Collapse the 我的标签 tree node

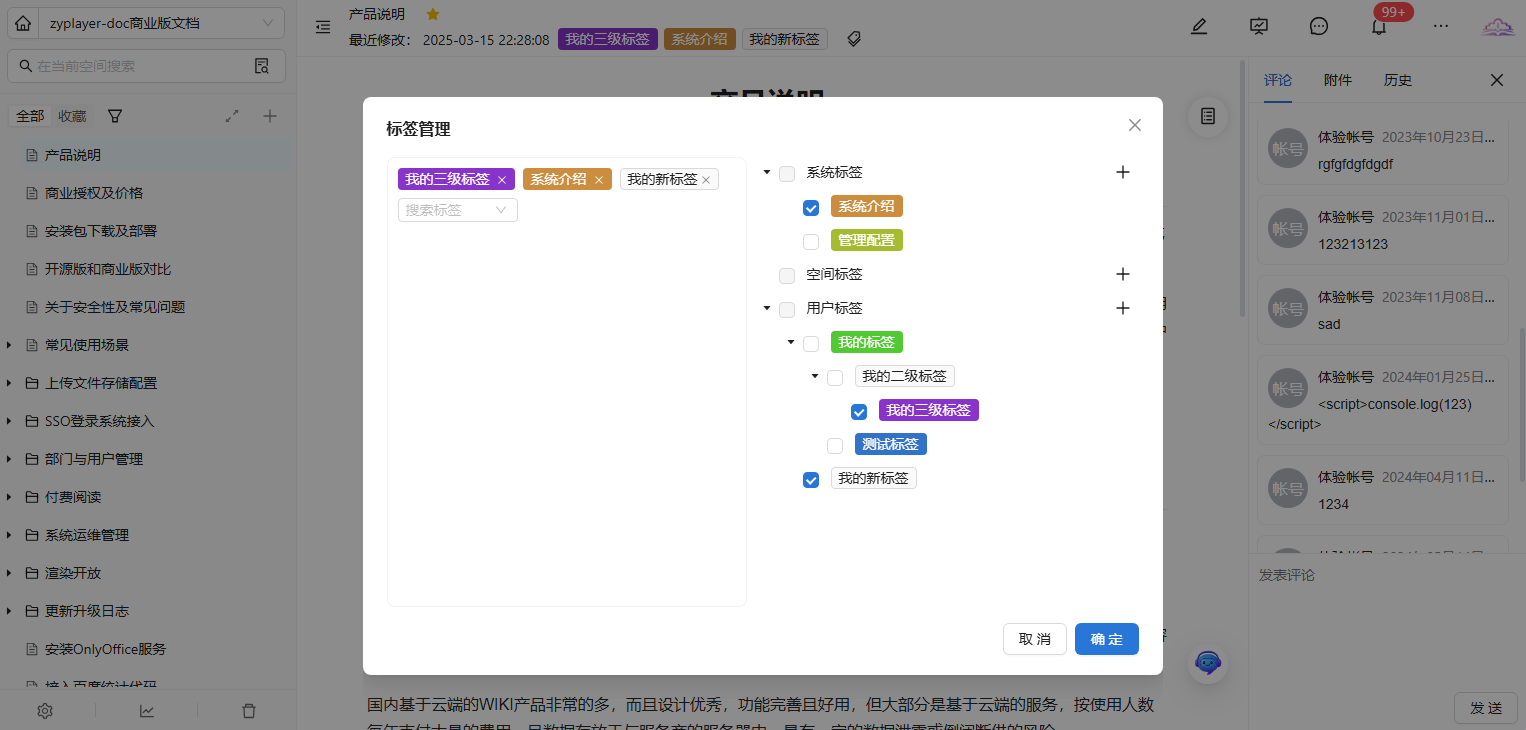coord(791,343)
